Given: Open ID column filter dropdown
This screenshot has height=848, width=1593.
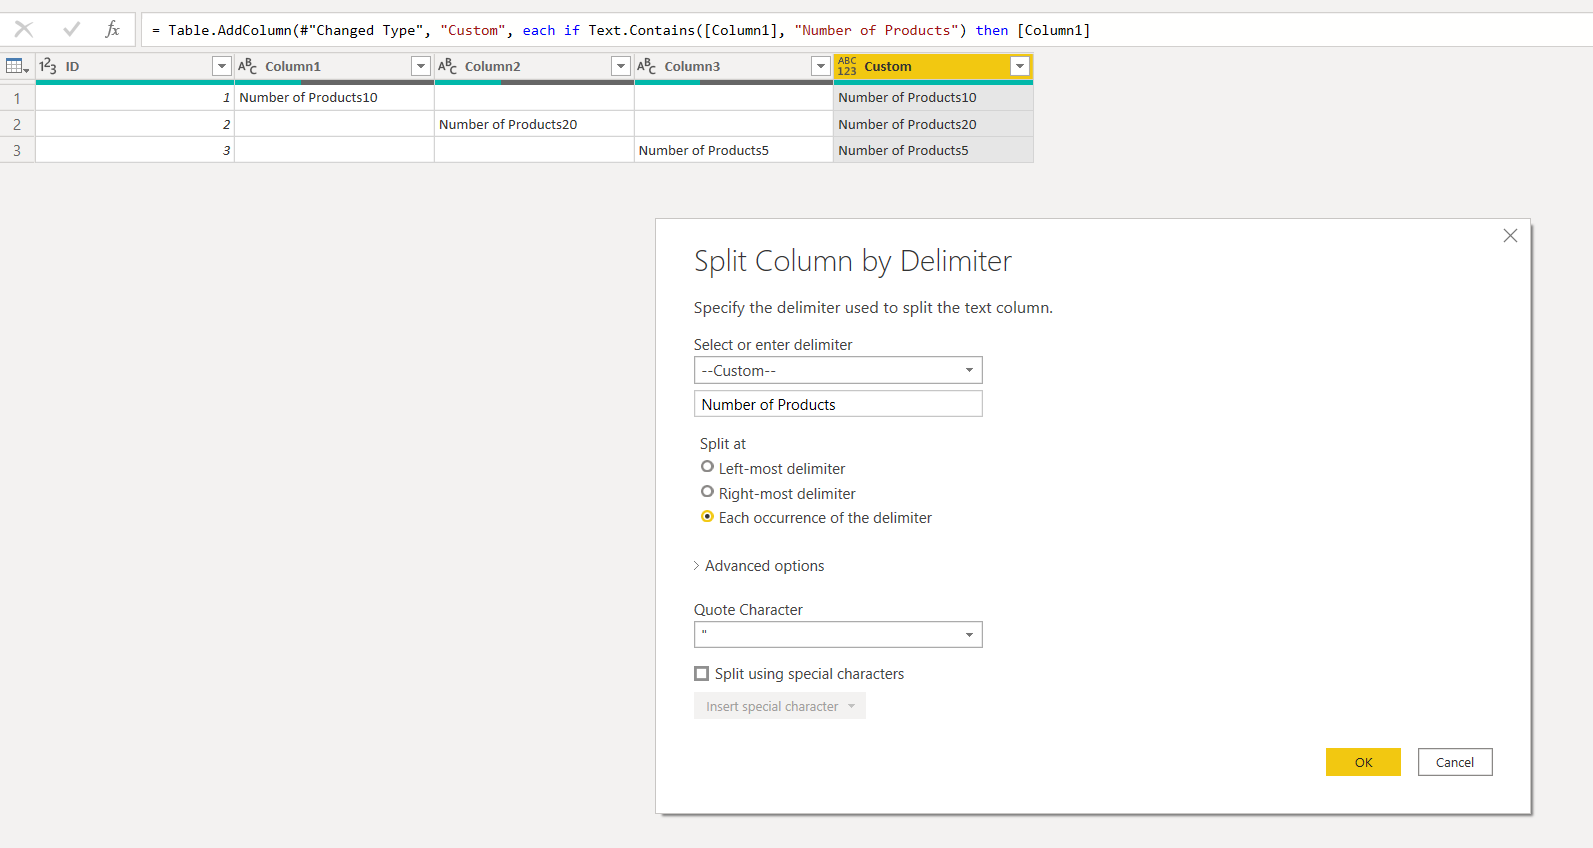Looking at the screenshot, I should [222, 66].
